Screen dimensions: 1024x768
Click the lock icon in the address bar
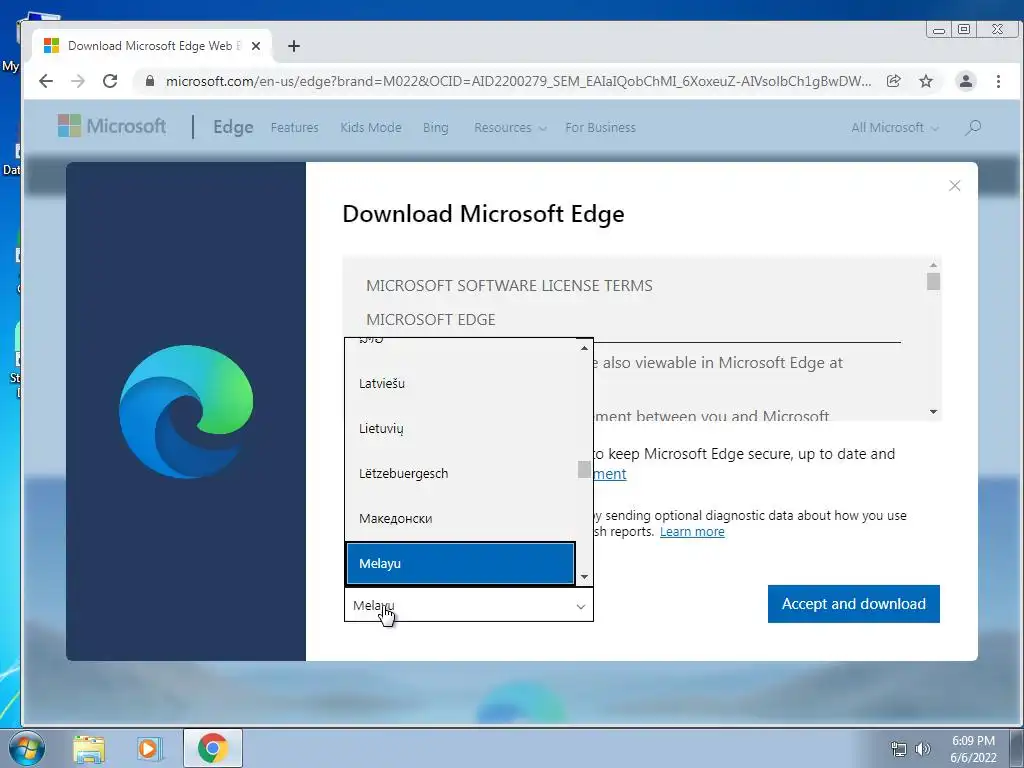150,81
